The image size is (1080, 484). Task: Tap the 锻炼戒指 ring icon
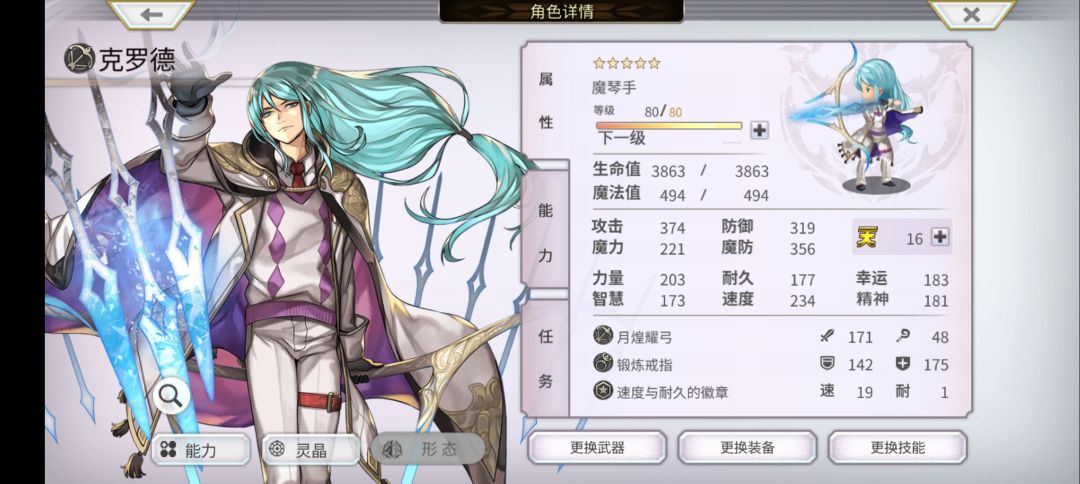coord(603,364)
